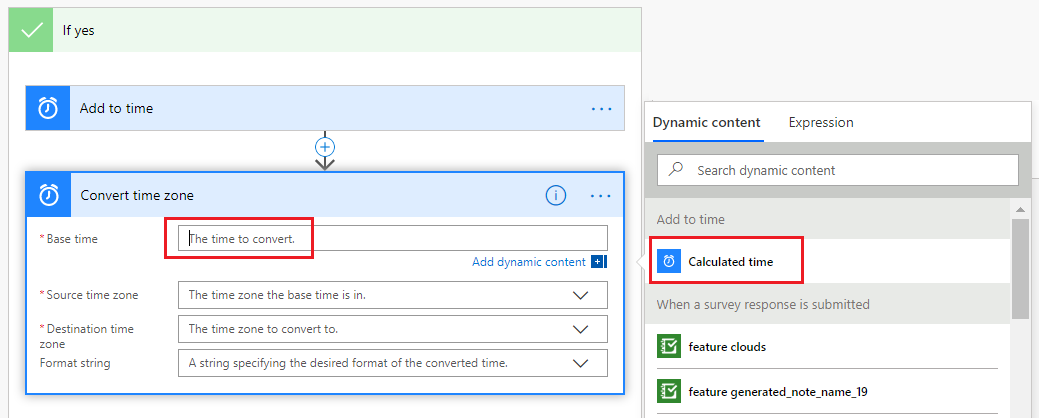Image resolution: width=1039 pixels, height=418 pixels.
Task: Expand the Destination time zone dropdown
Action: pyautogui.click(x=580, y=329)
